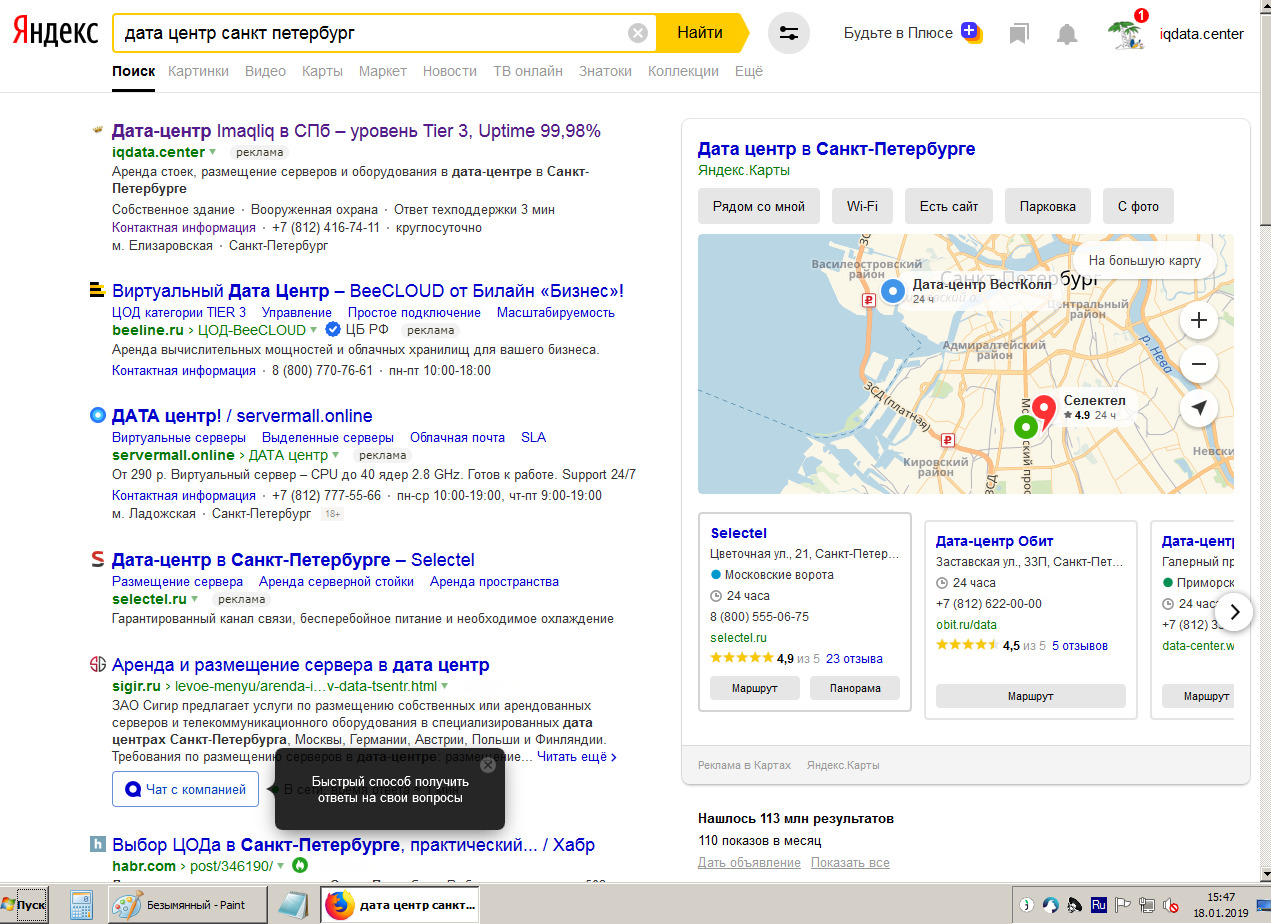Toggle Wi-Fi filter

click(862, 206)
